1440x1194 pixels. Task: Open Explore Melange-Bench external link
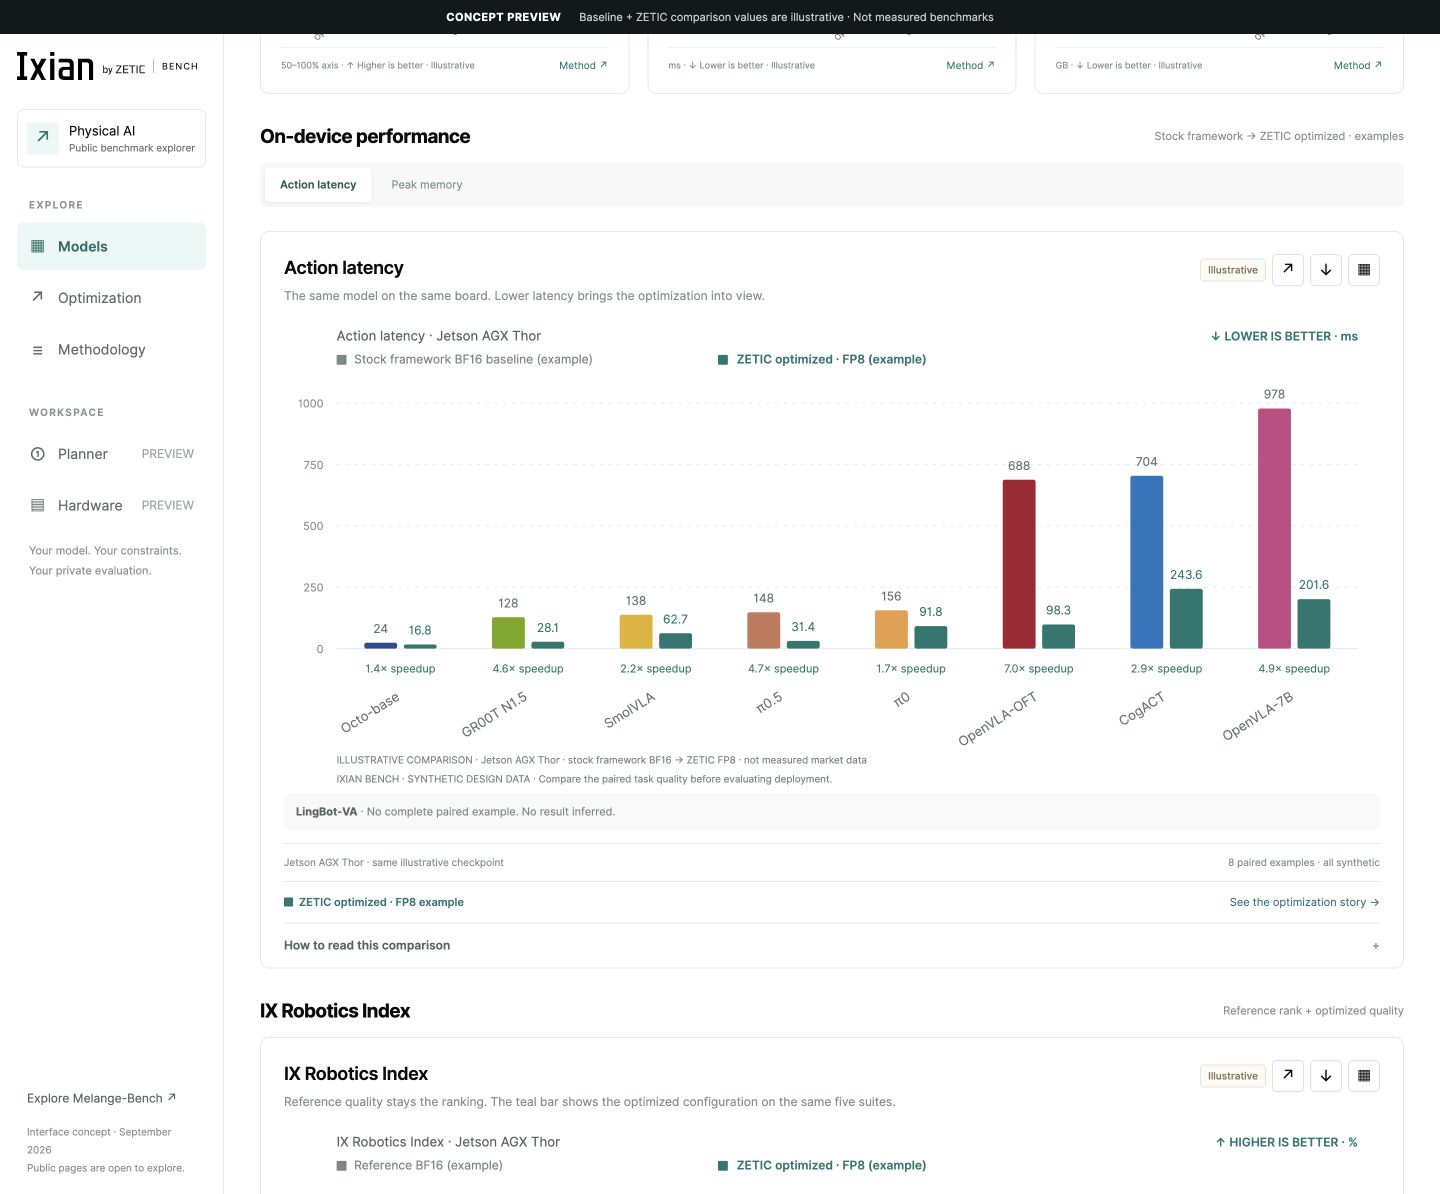click(101, 1098)
